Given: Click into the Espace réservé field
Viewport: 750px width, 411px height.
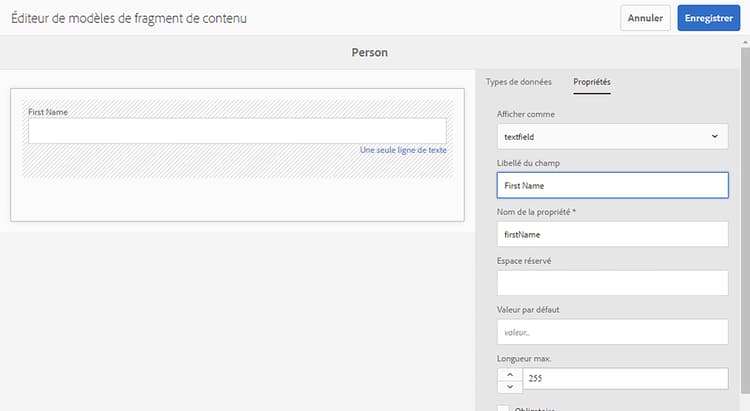Looking at the screenshot, I should [612, 283].
